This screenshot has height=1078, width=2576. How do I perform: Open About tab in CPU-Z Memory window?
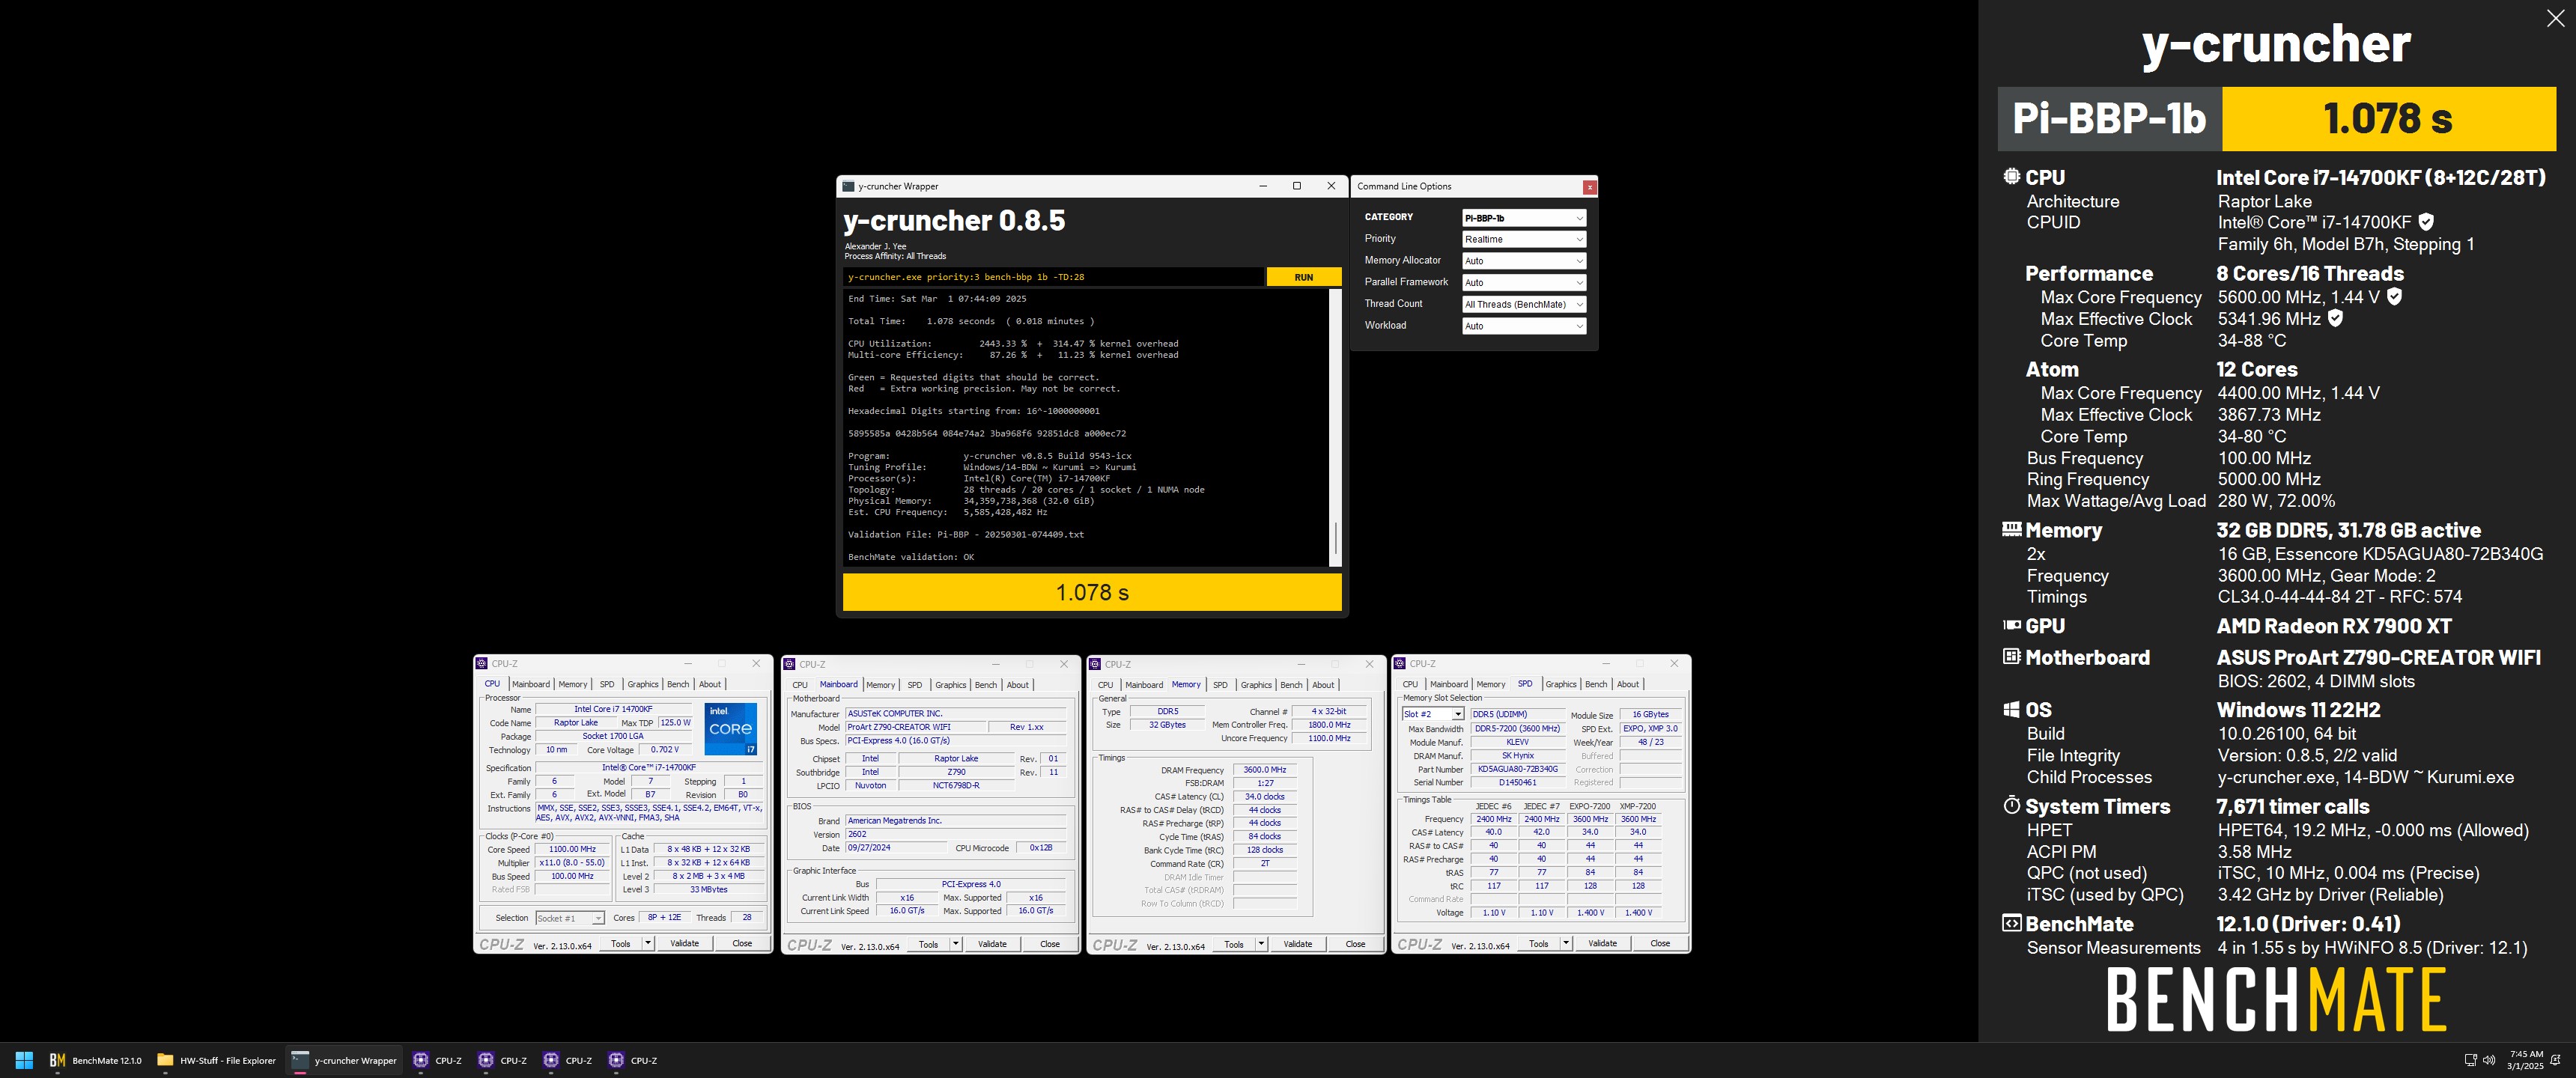1323,685
